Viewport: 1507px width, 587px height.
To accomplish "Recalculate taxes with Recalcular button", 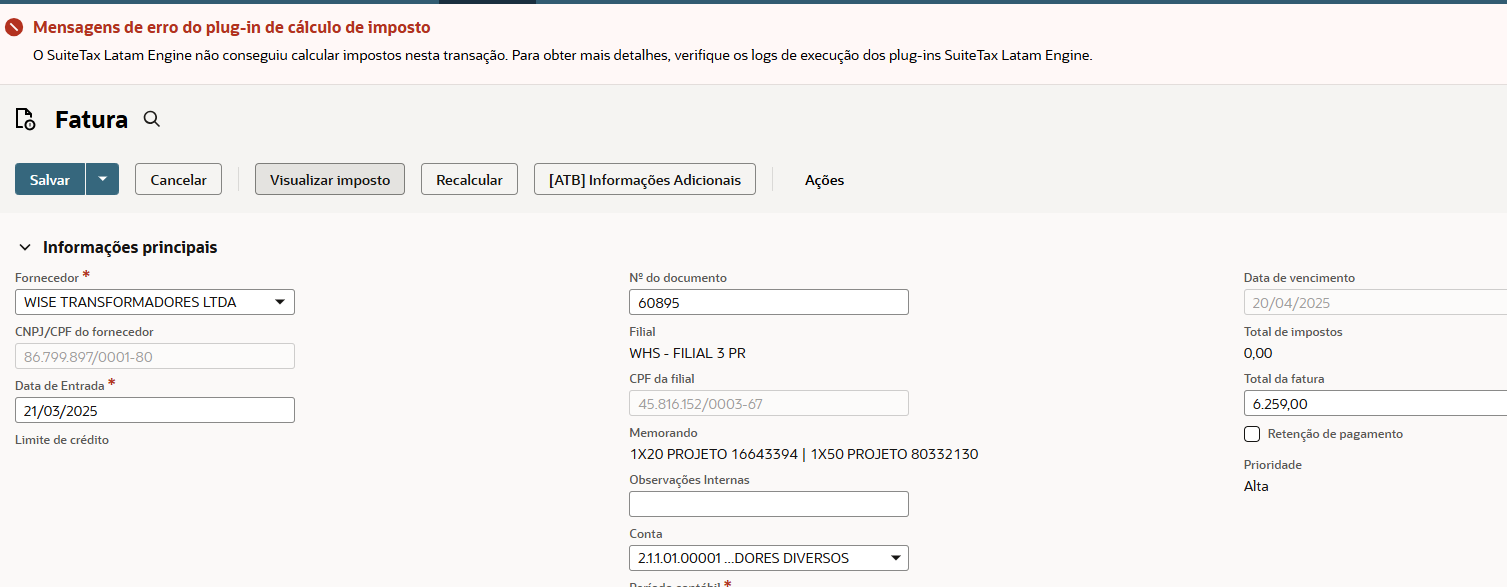I will 469,180.
